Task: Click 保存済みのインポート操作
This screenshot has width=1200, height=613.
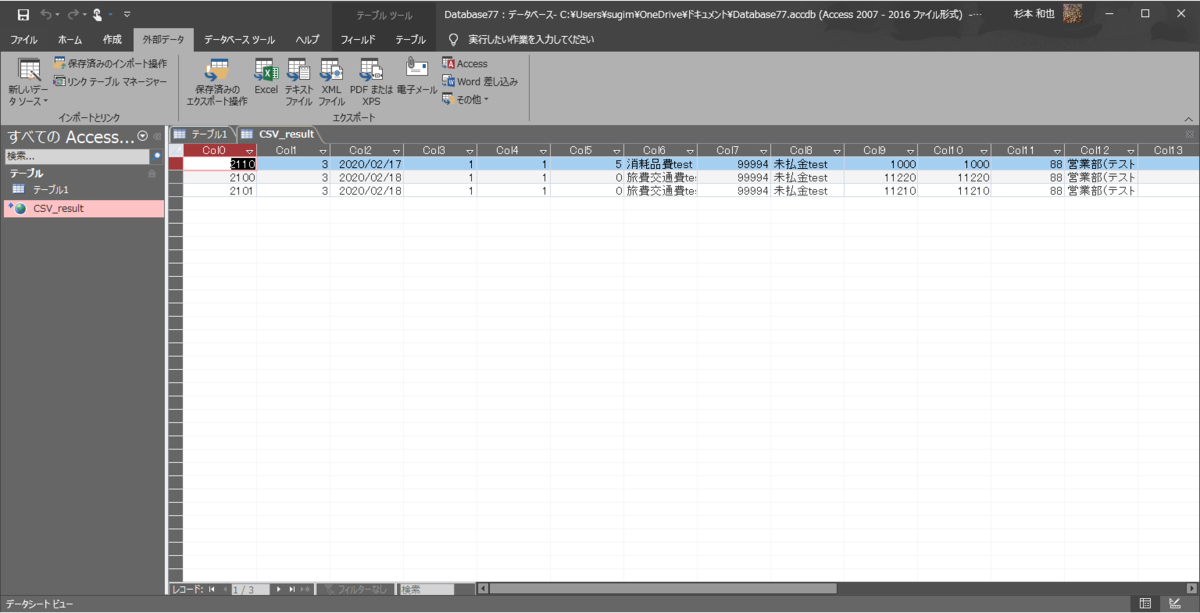Action: tap(111, 64)
